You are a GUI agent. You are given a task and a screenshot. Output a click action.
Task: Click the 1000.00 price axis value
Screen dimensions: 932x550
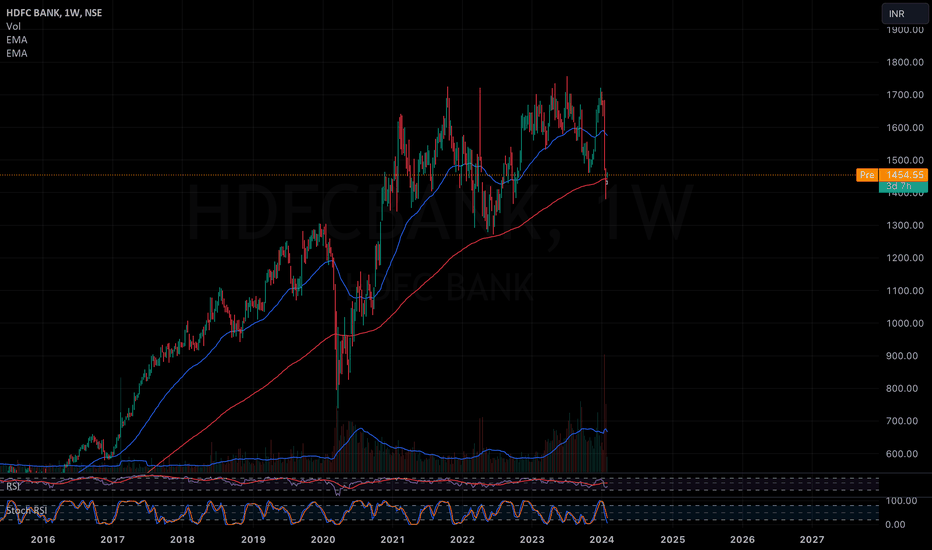pyautogui.click(x=905, y=323)
